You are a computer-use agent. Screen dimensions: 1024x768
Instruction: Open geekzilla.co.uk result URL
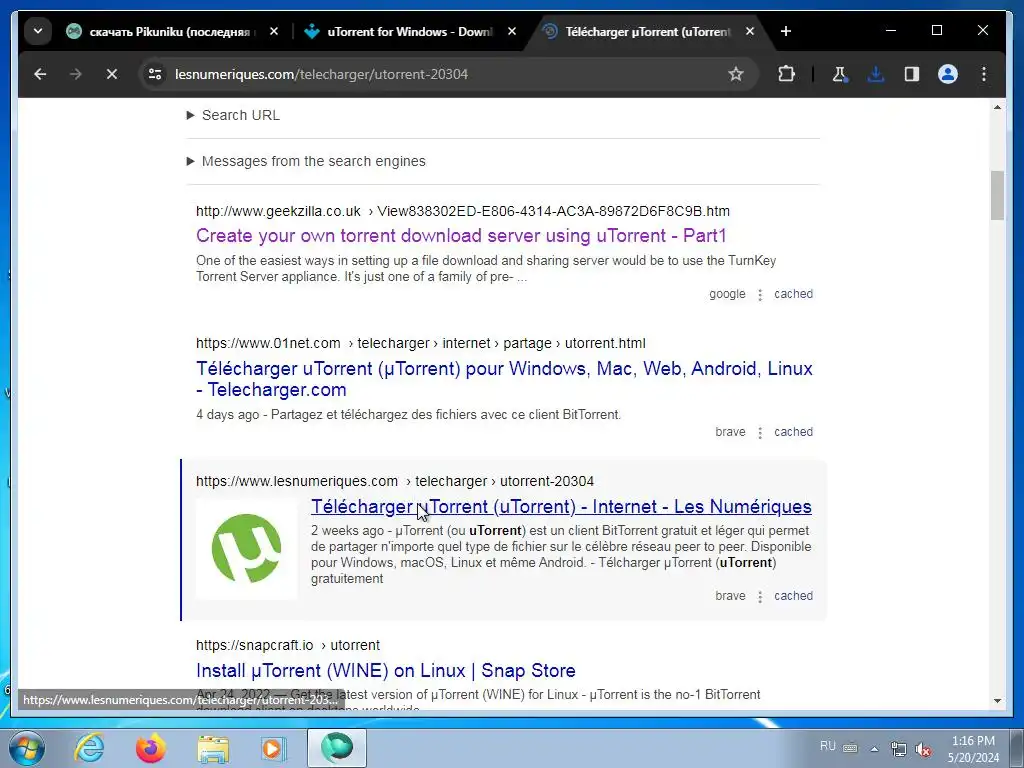tap(463, 212)
